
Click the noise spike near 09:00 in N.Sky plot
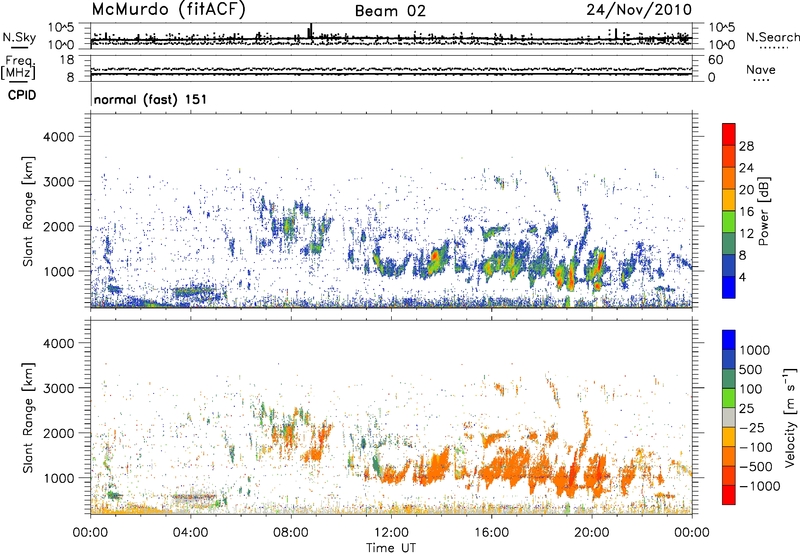[x=310, y=31]
